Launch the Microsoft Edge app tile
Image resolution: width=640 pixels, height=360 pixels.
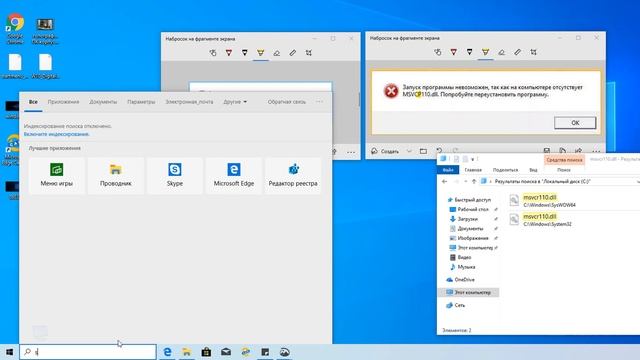tap(234, 176)
